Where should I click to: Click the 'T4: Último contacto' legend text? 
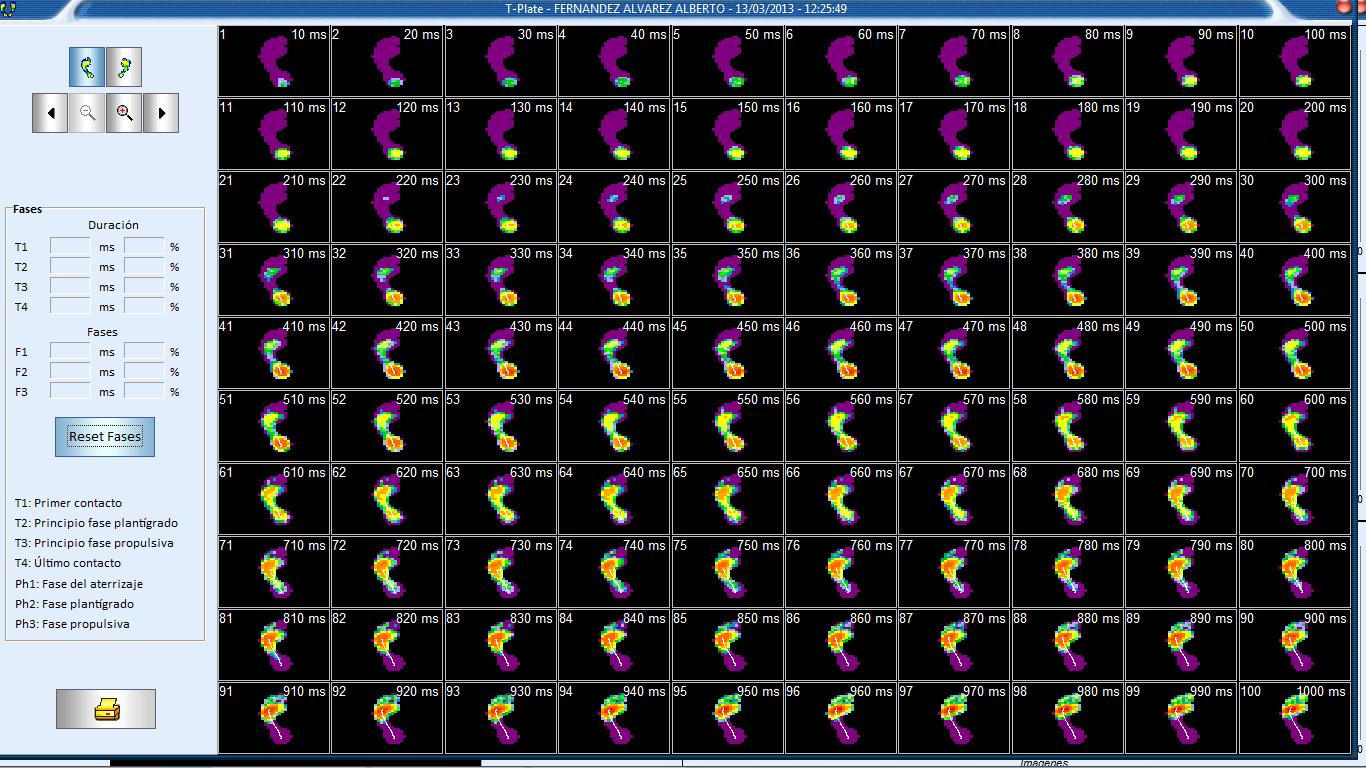[68, 563]
